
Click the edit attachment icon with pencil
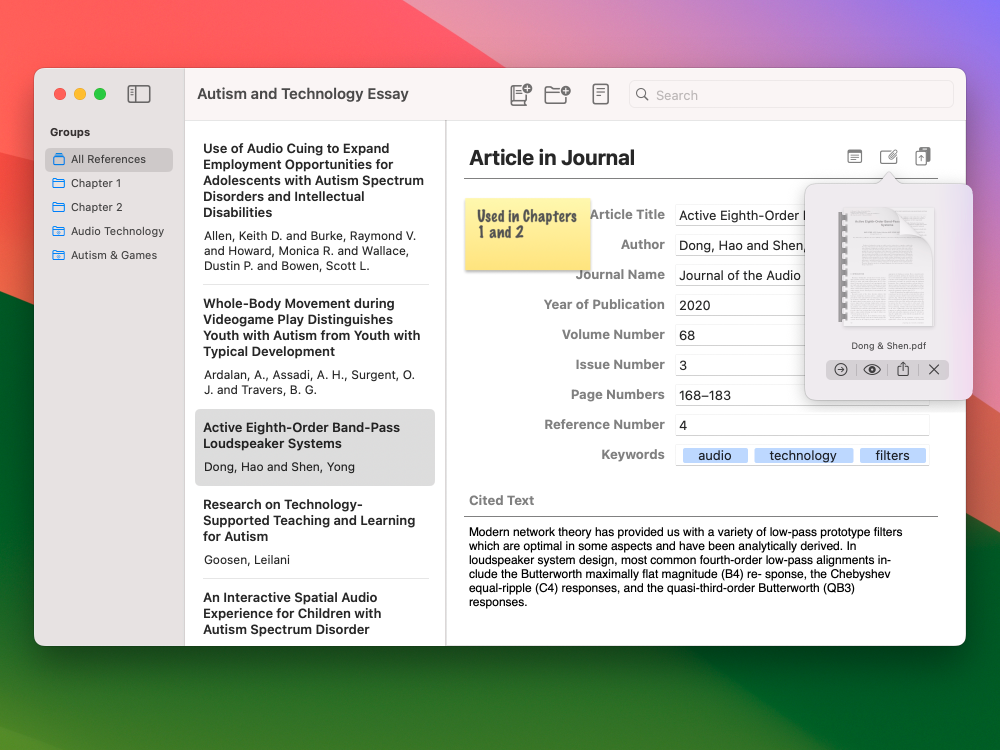pyautogui.click(x=888, y=157)
